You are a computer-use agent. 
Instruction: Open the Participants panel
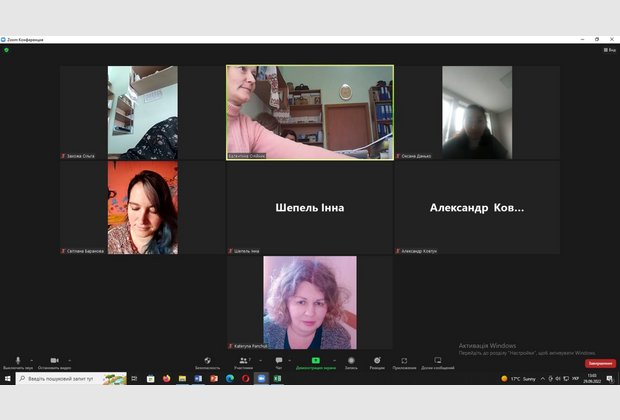click(243, 361)
